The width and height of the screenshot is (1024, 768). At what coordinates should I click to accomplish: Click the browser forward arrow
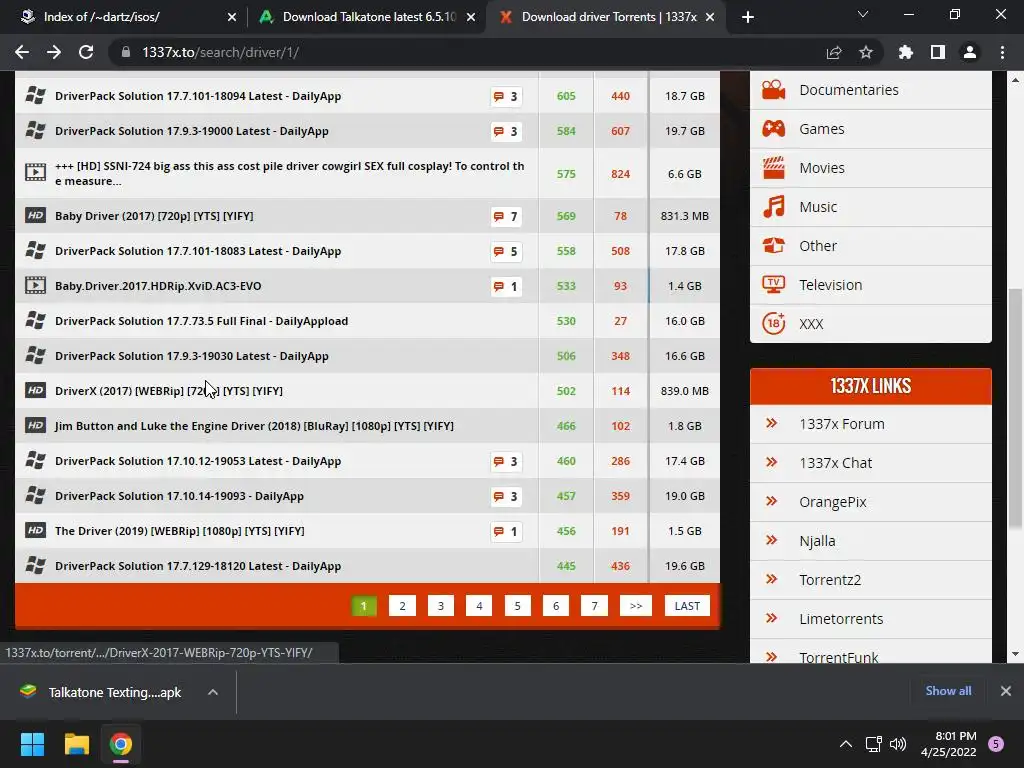[x=54, y=52]
